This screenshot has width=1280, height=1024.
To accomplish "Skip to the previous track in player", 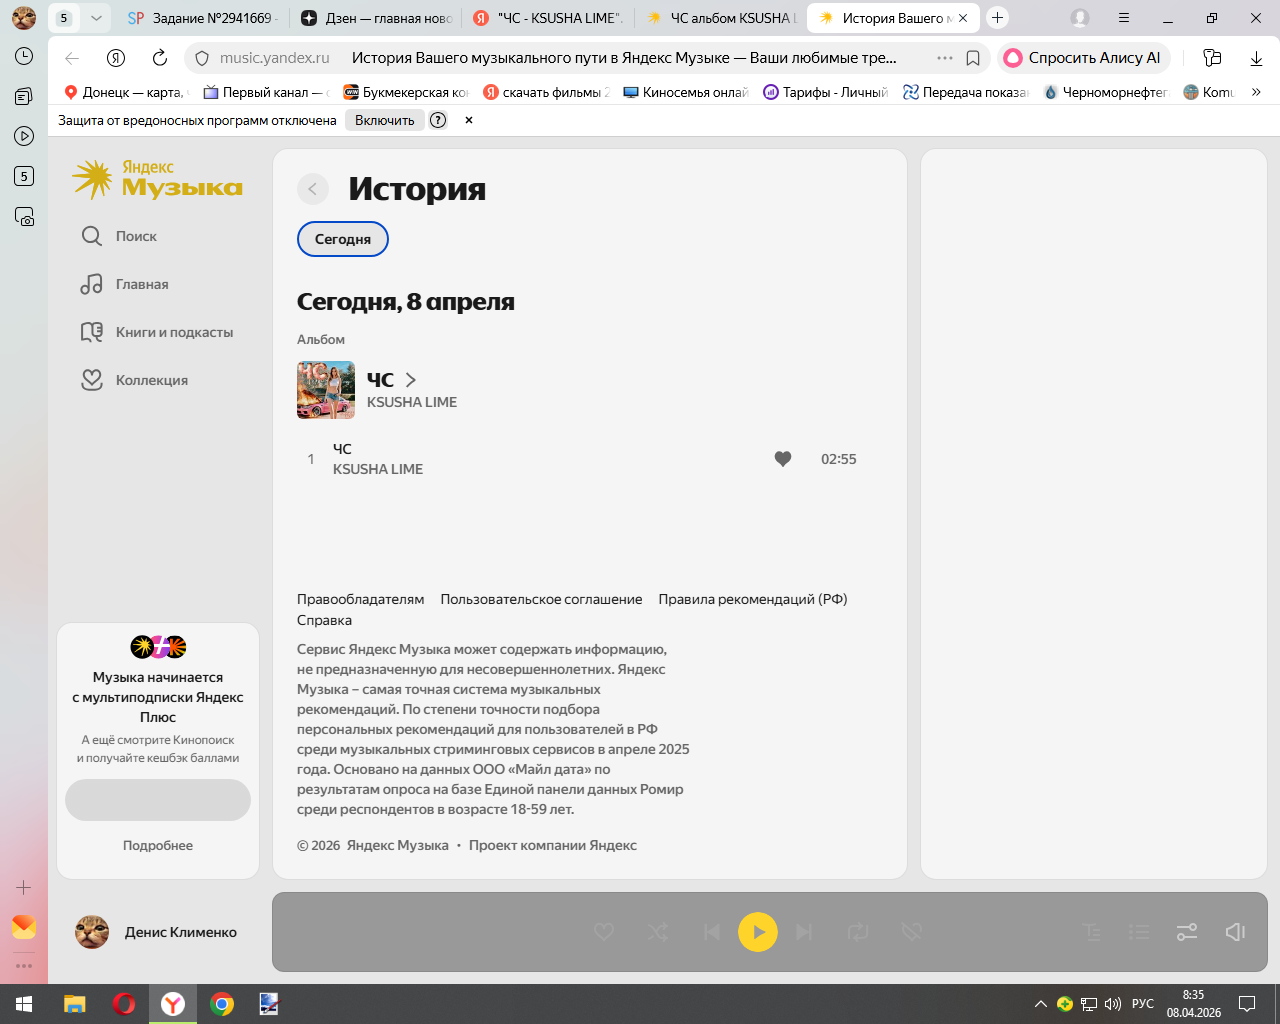I will [x=711, y=932].
